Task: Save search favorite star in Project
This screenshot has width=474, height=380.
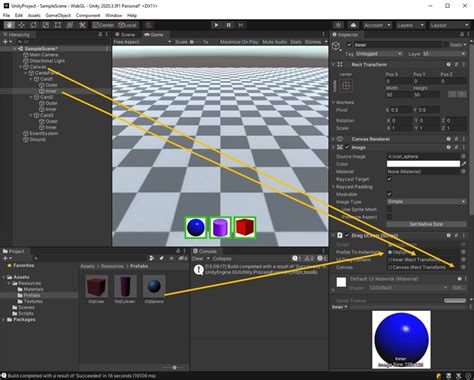Action: [x=172, y=258]
